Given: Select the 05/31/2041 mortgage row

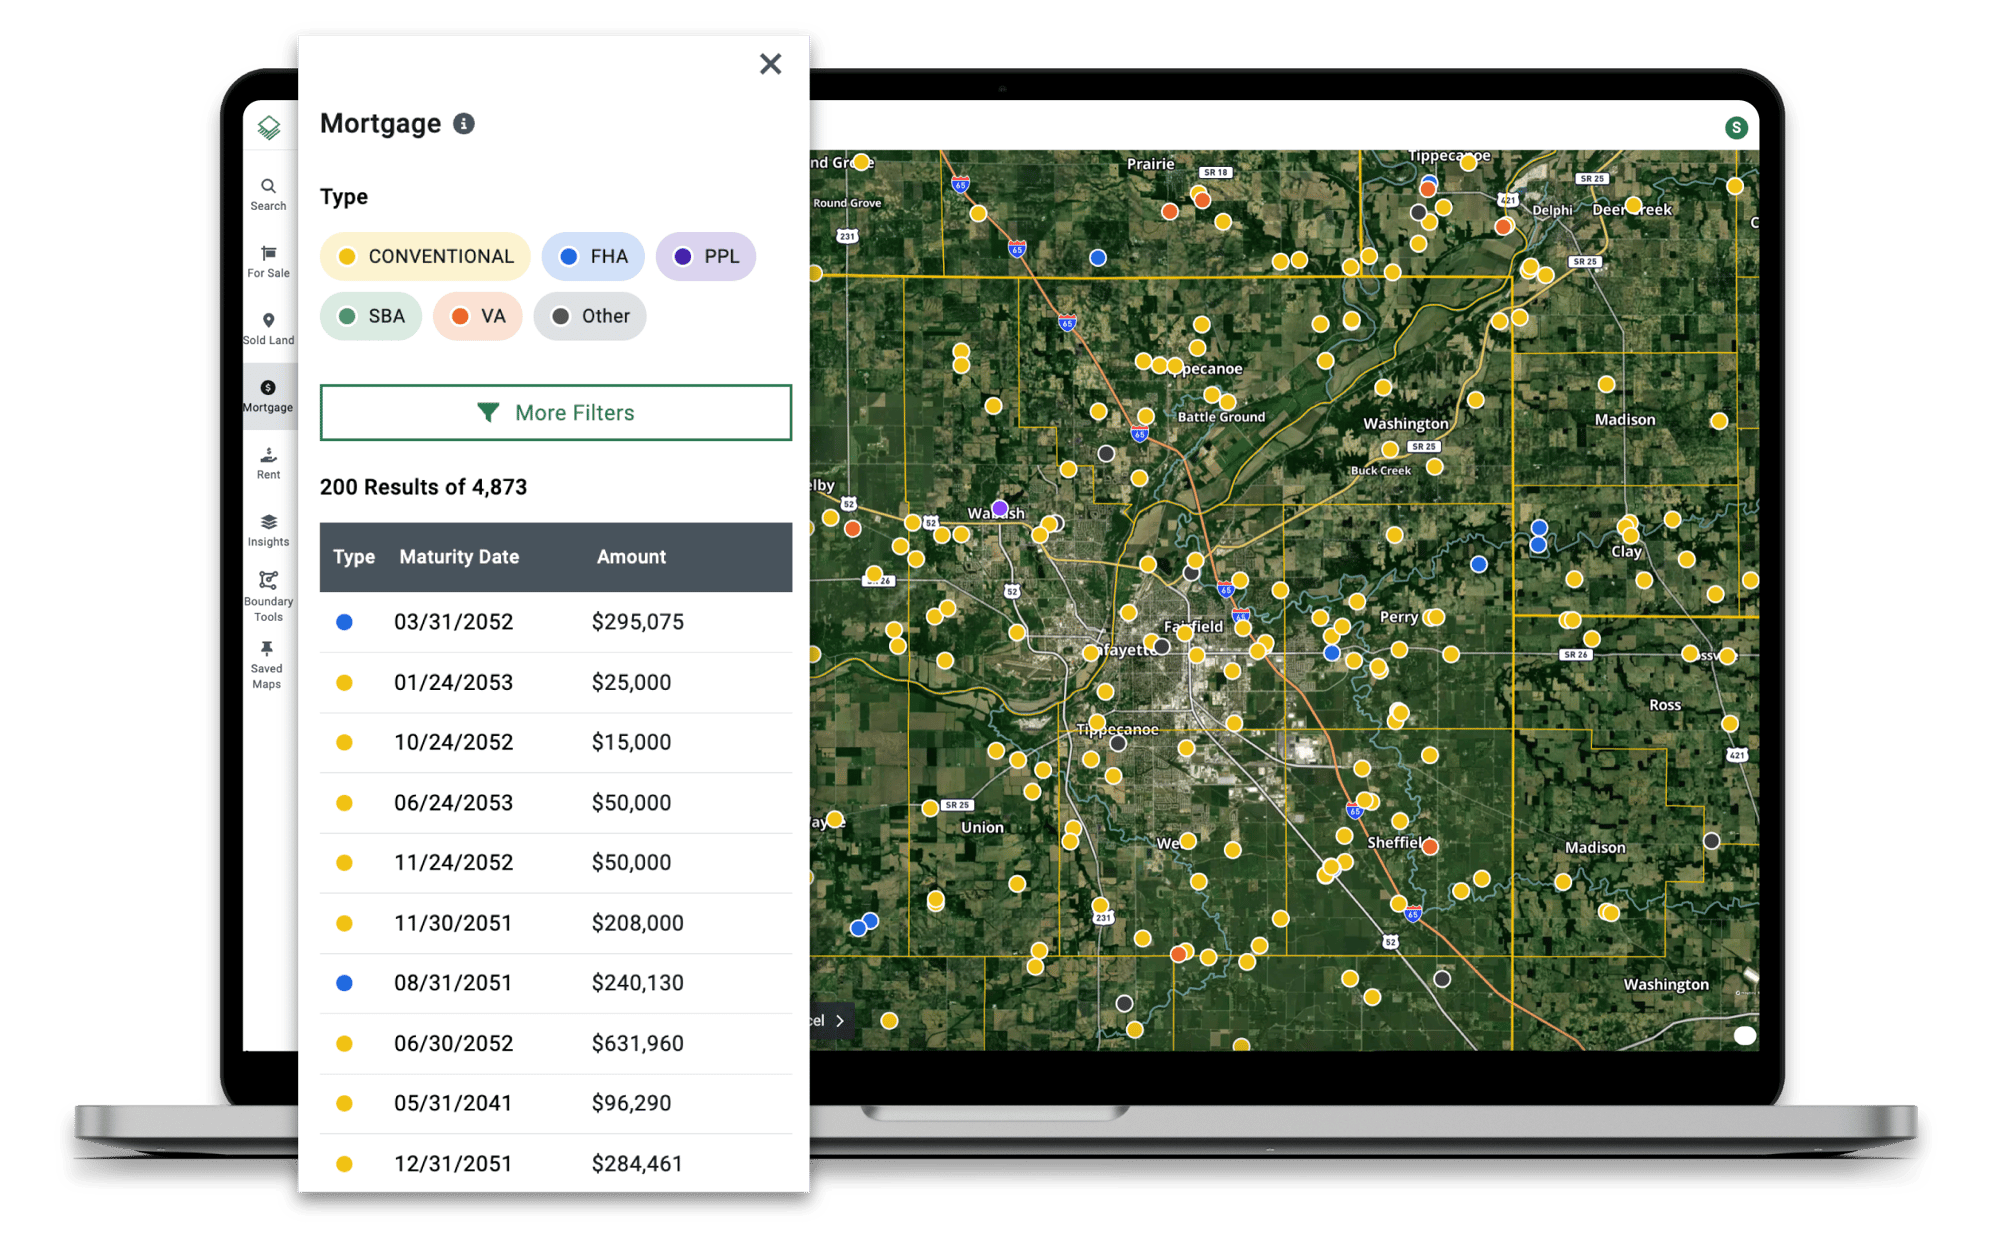Looking at the screenshot, I should 556,1103.
